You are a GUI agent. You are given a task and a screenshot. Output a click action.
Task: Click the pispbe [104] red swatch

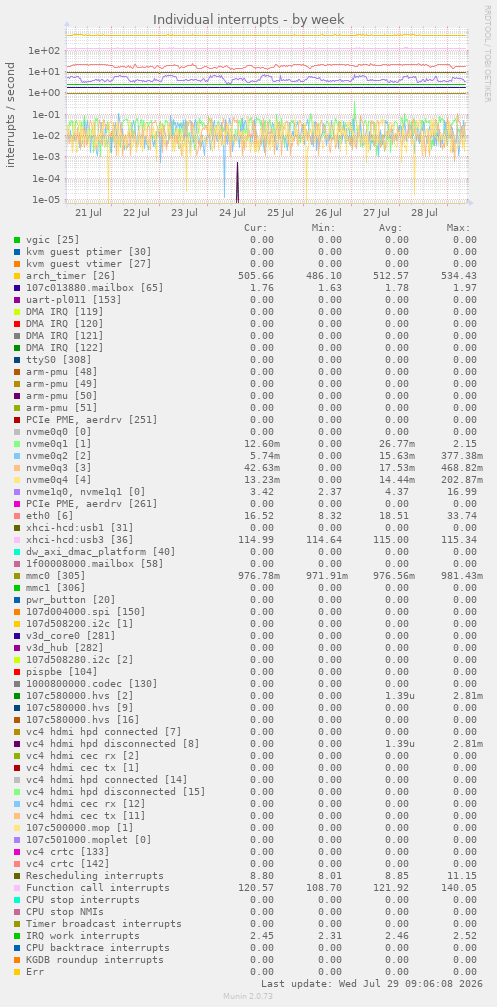click(17, 672)
